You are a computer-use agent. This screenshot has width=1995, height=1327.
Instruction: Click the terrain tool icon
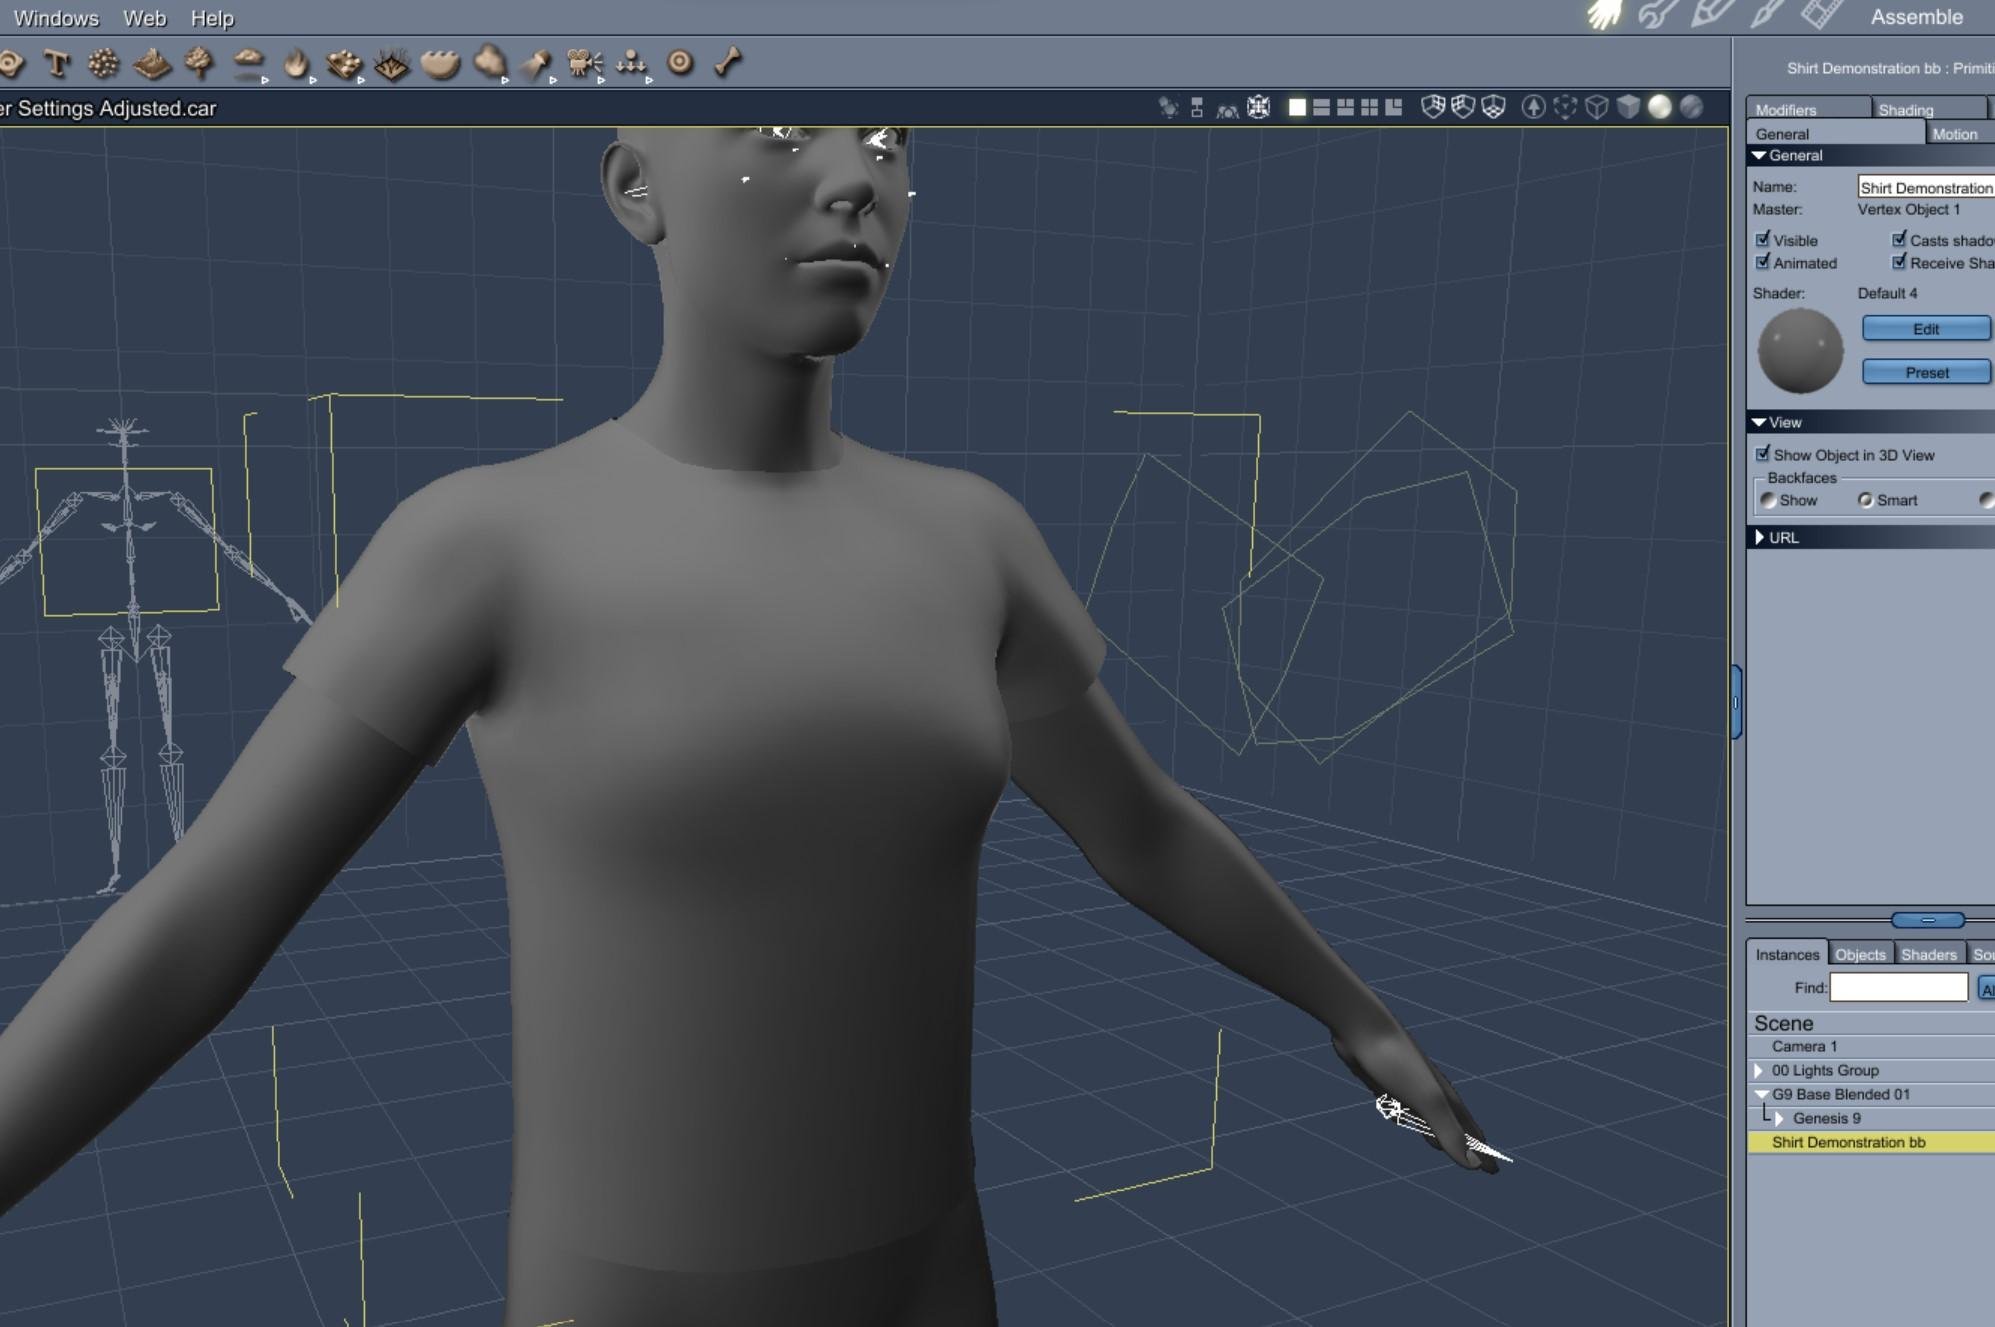152,64
